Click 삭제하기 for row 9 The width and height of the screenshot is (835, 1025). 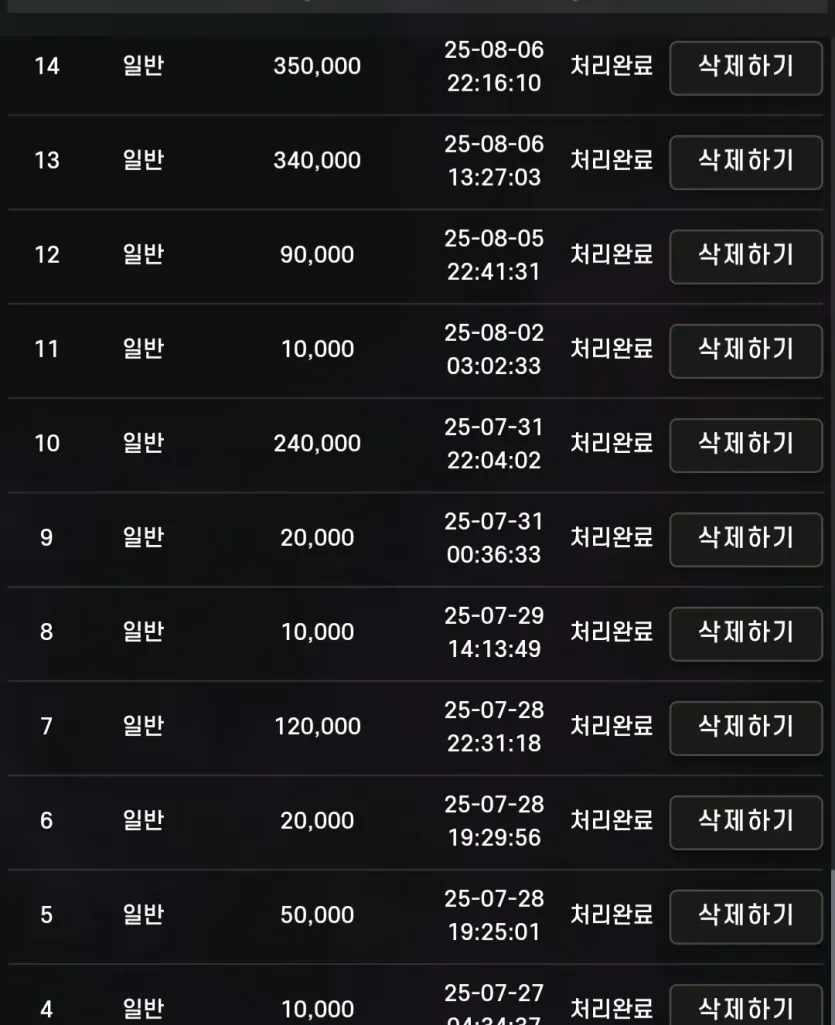point(745,539)
